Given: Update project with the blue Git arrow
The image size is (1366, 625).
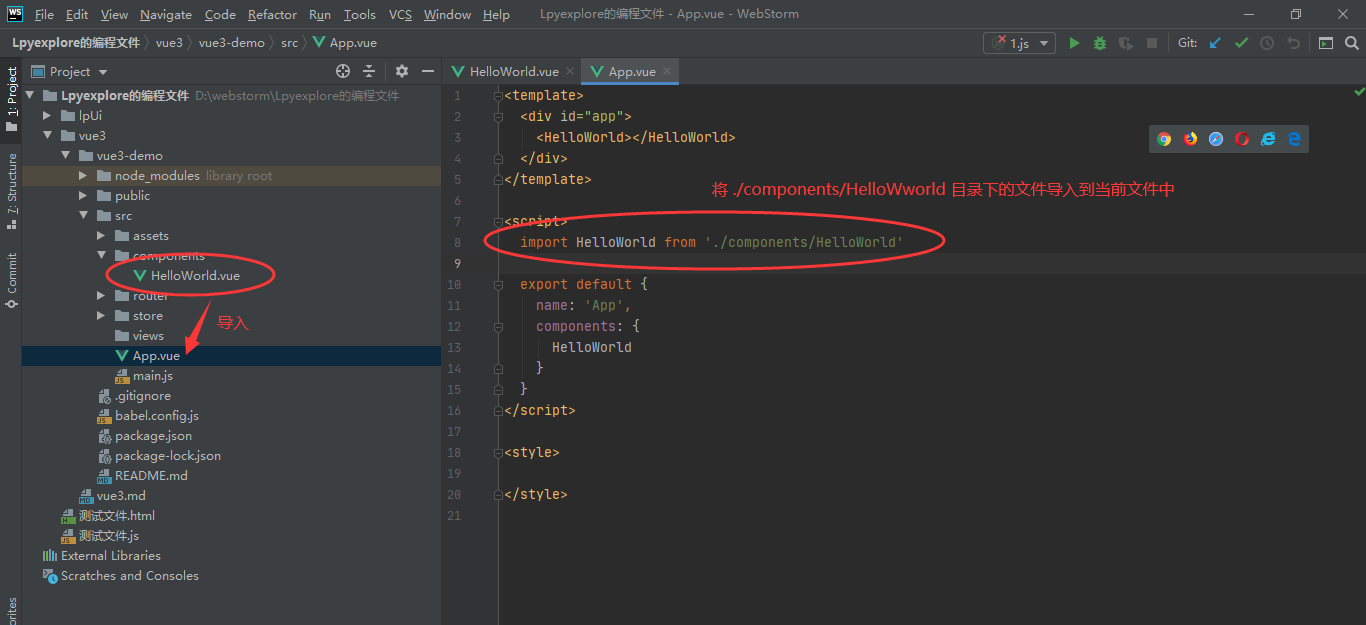Looking at the screenshot, I should 1215,43.
